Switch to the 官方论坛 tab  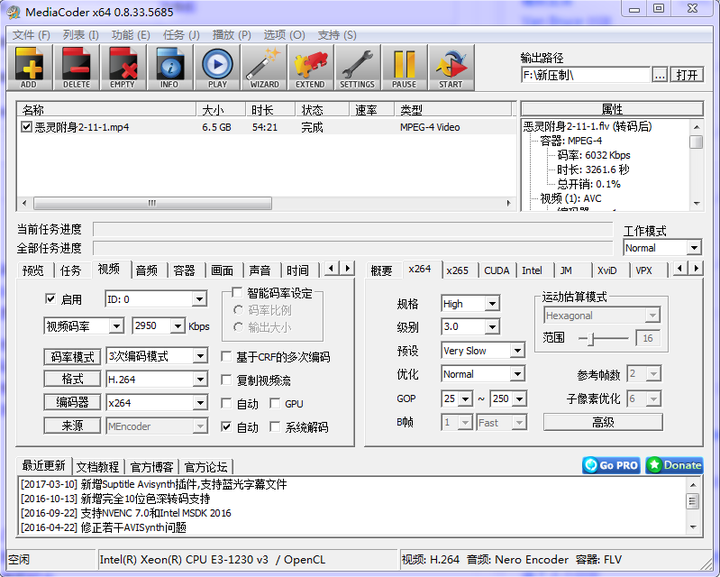tap(206, 467)
